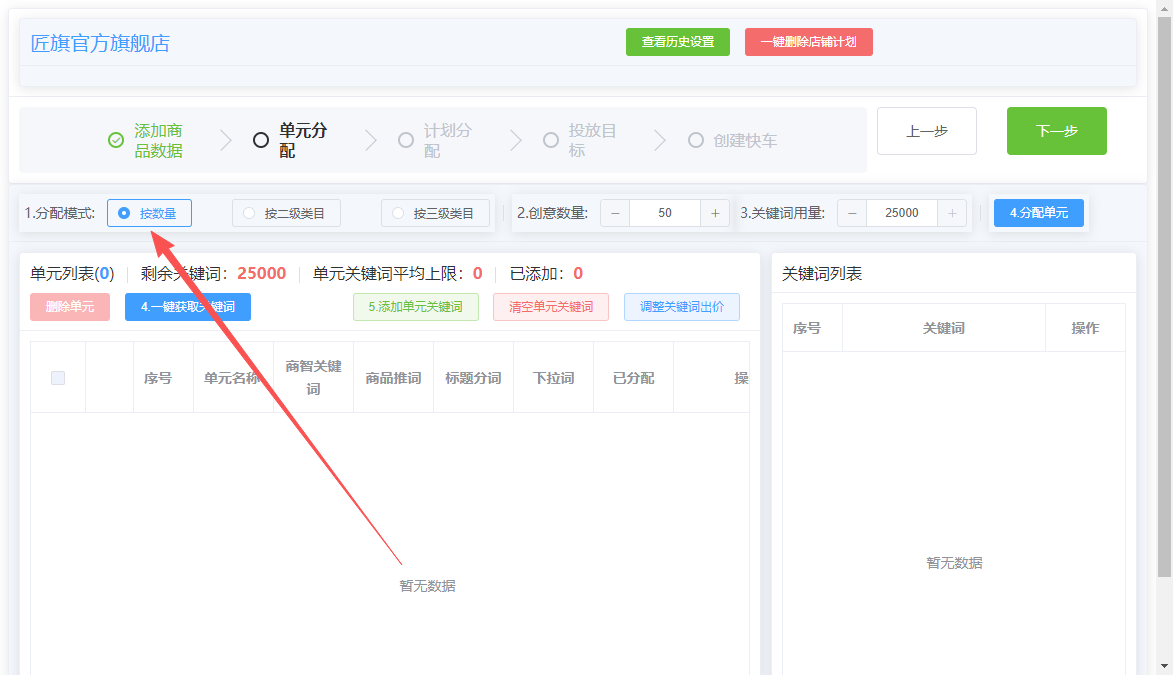
Task: Click the 匠旗官方旗舰店 store title
Action: click(x=100, y=43)
